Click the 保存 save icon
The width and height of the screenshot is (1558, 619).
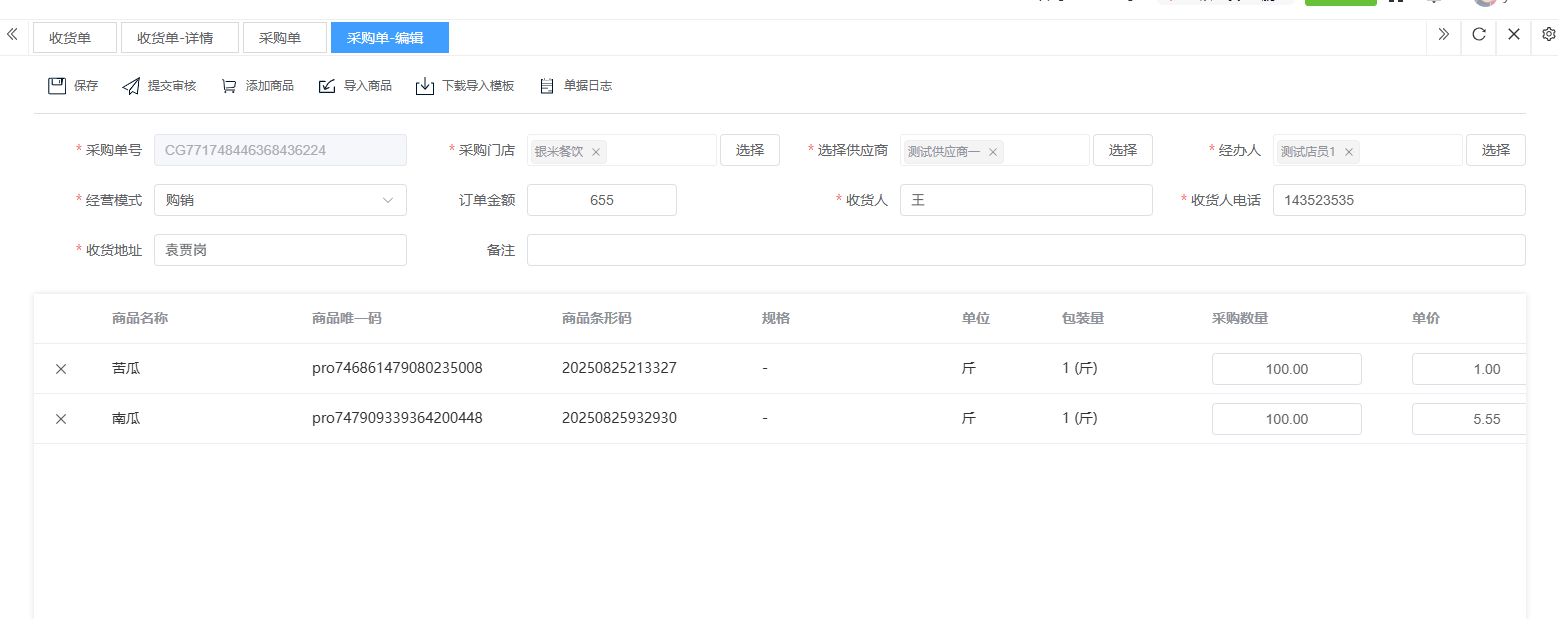click(x=57, y=86)
